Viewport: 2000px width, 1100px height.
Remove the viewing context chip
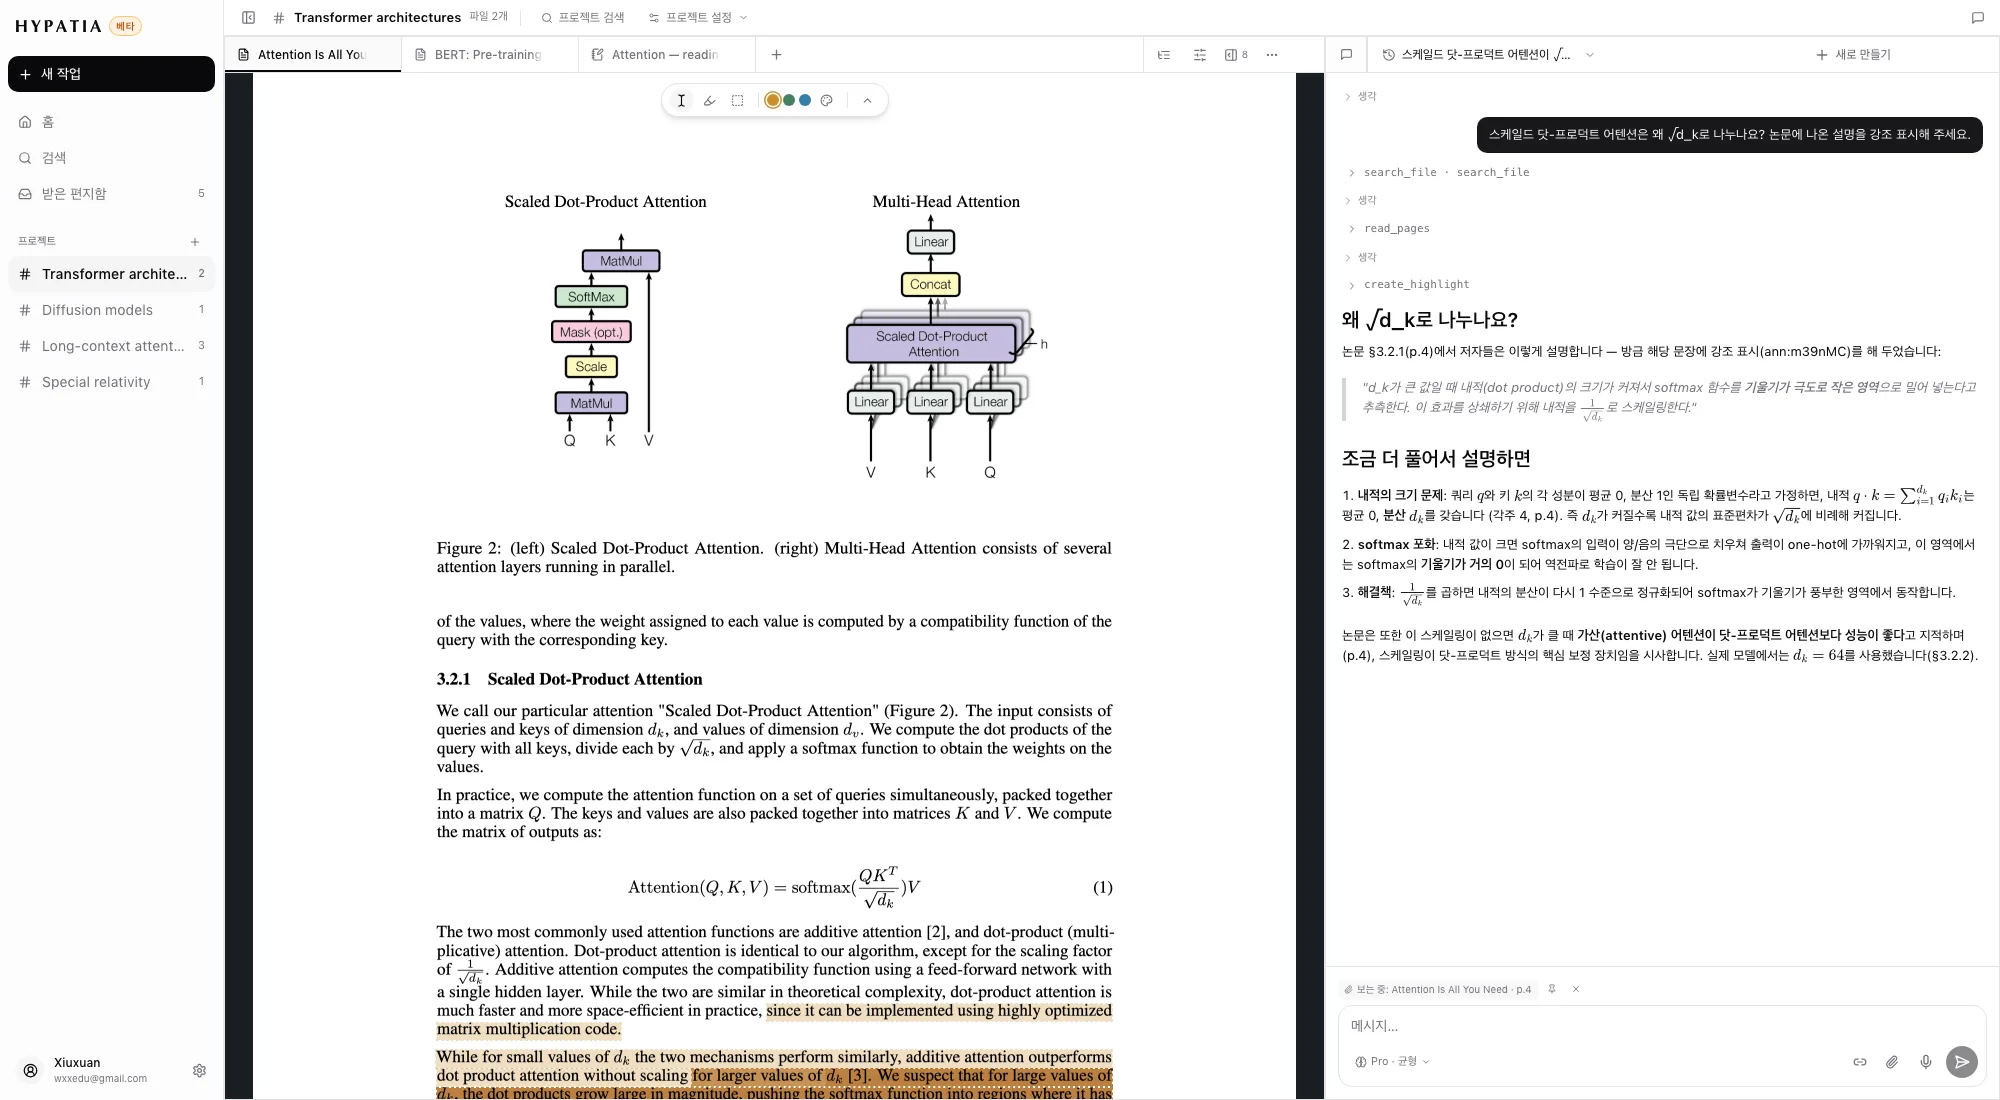pyautogui.click(x=1576, y=989)
